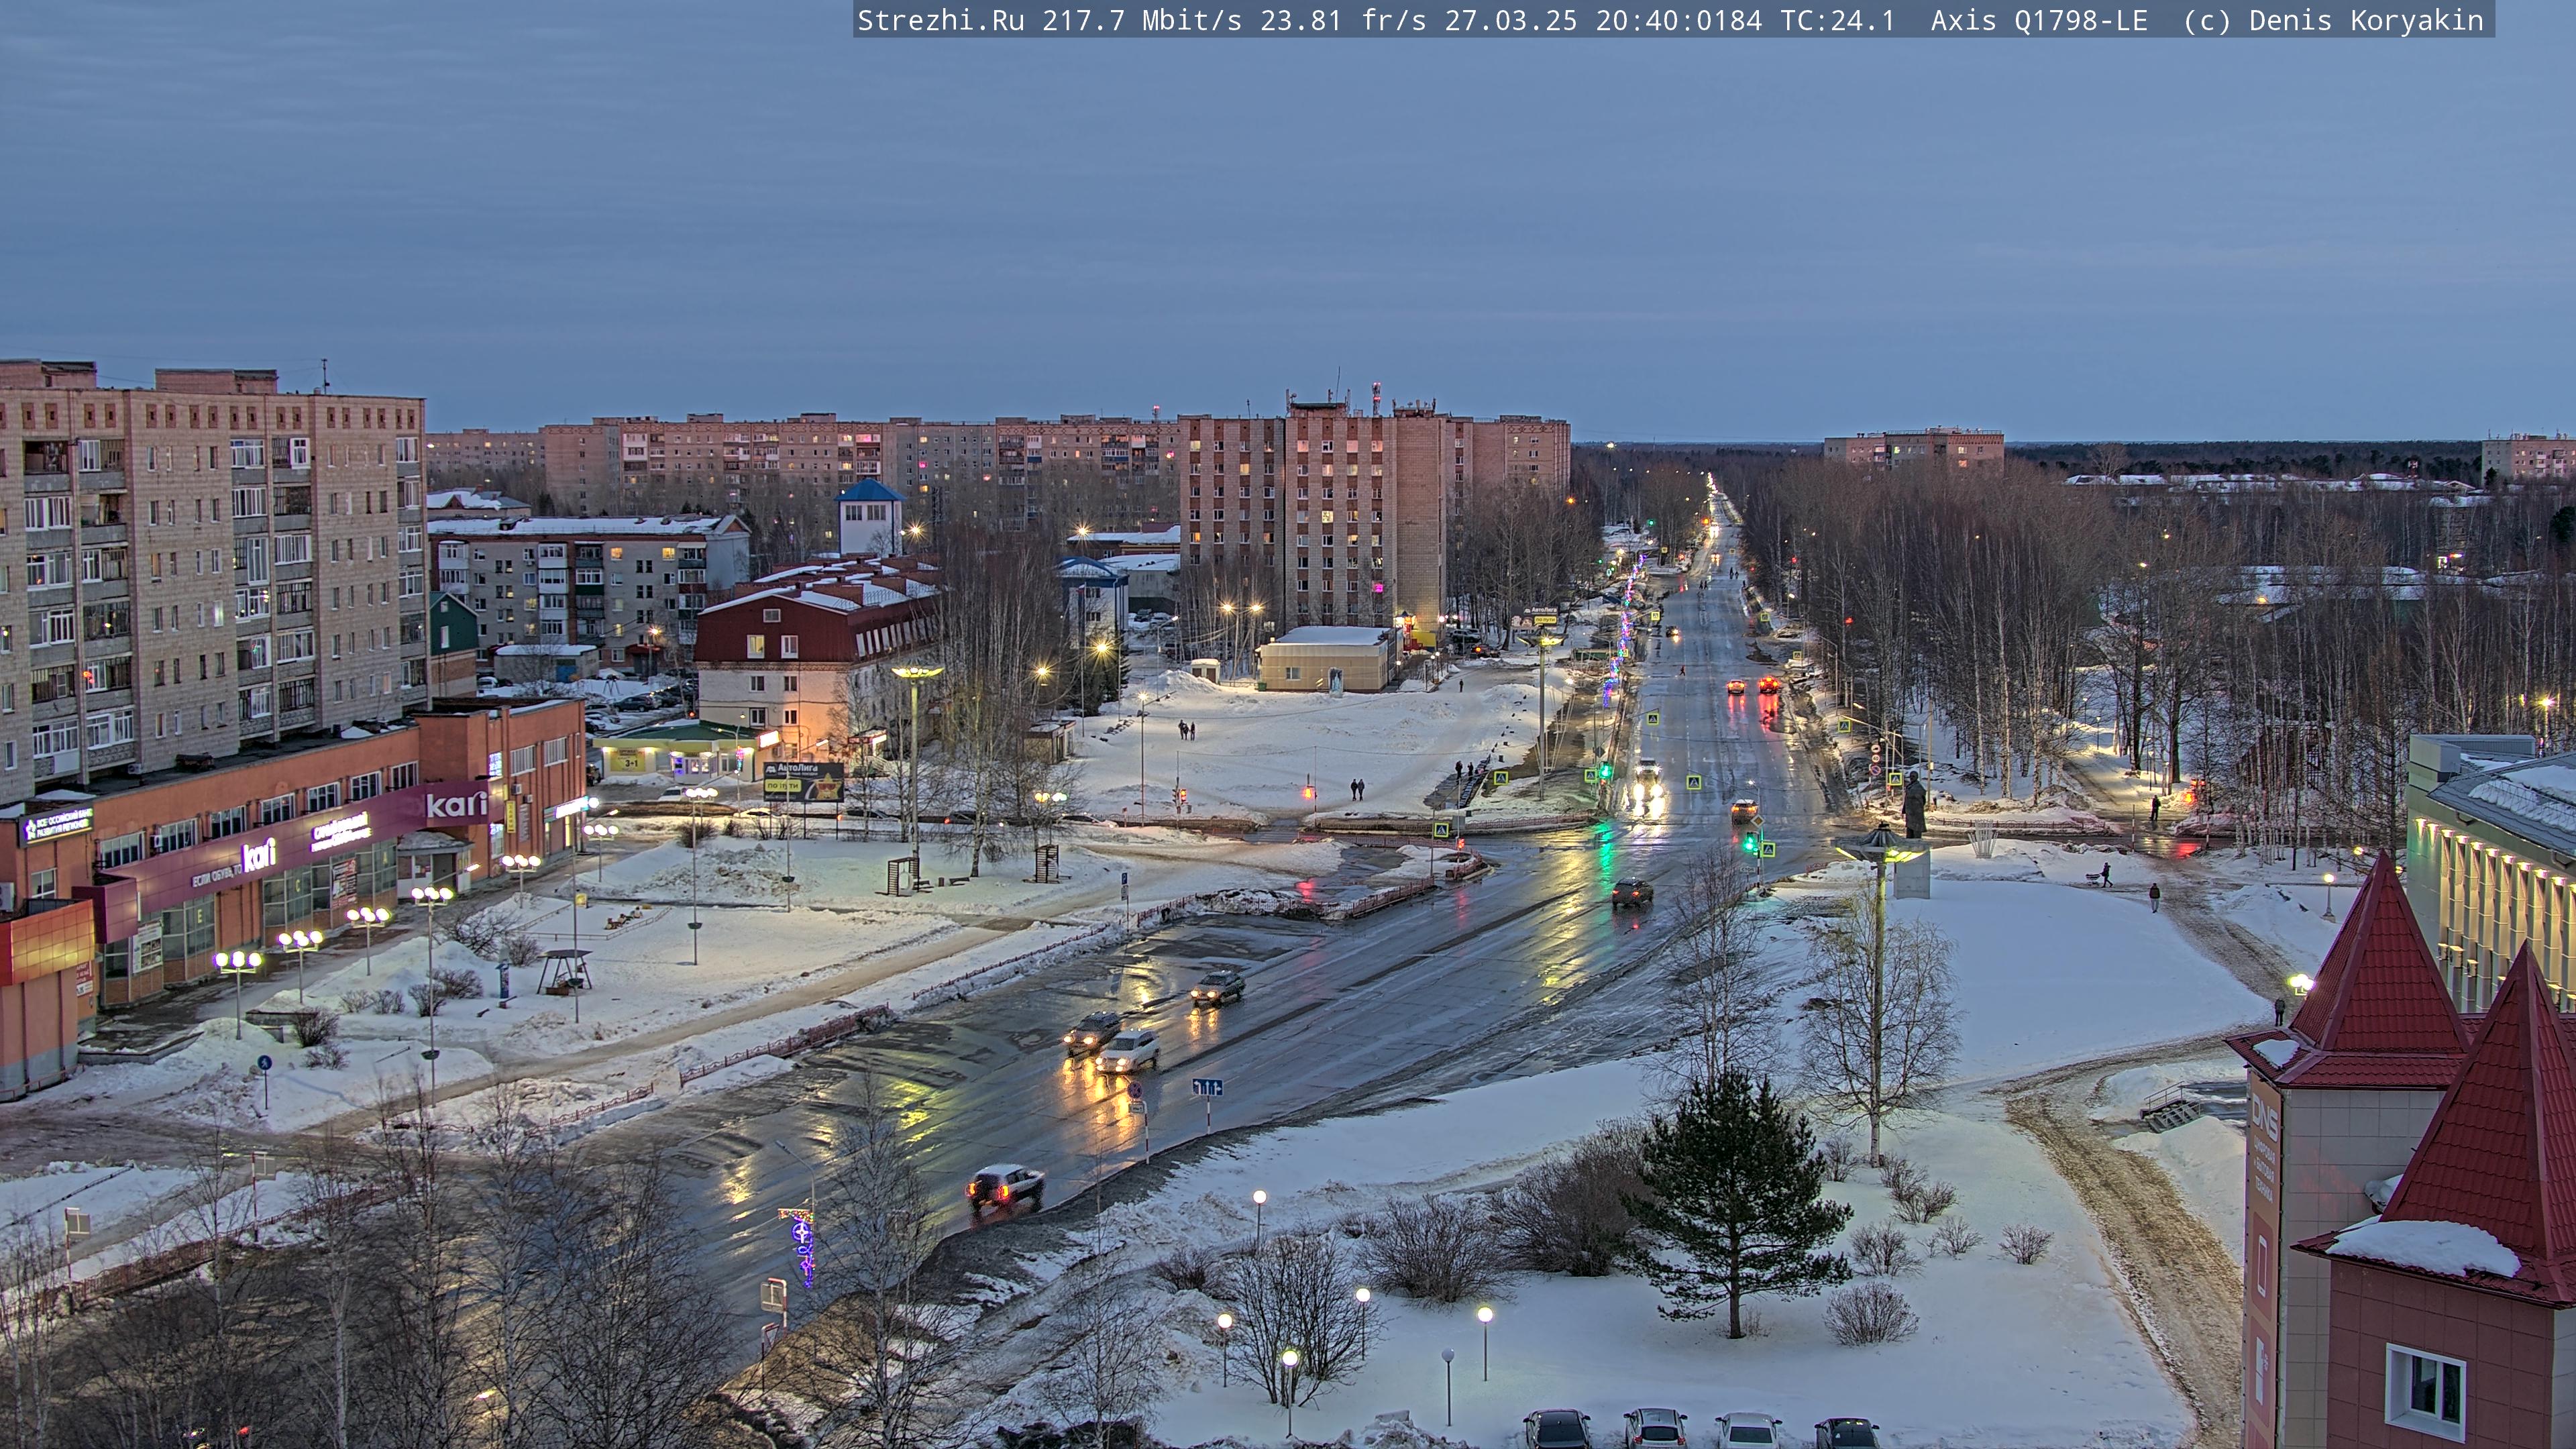This screenshot has height=1449, width=2576.
Task: Click the "20:40:0184" time stamp
Action: pos(1679,21)
